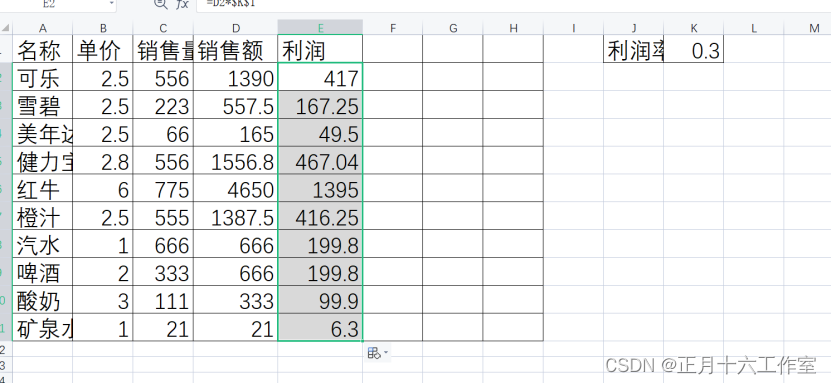Select column L header
This screenshot has height=384, width=831.
(x=754, y=28)
